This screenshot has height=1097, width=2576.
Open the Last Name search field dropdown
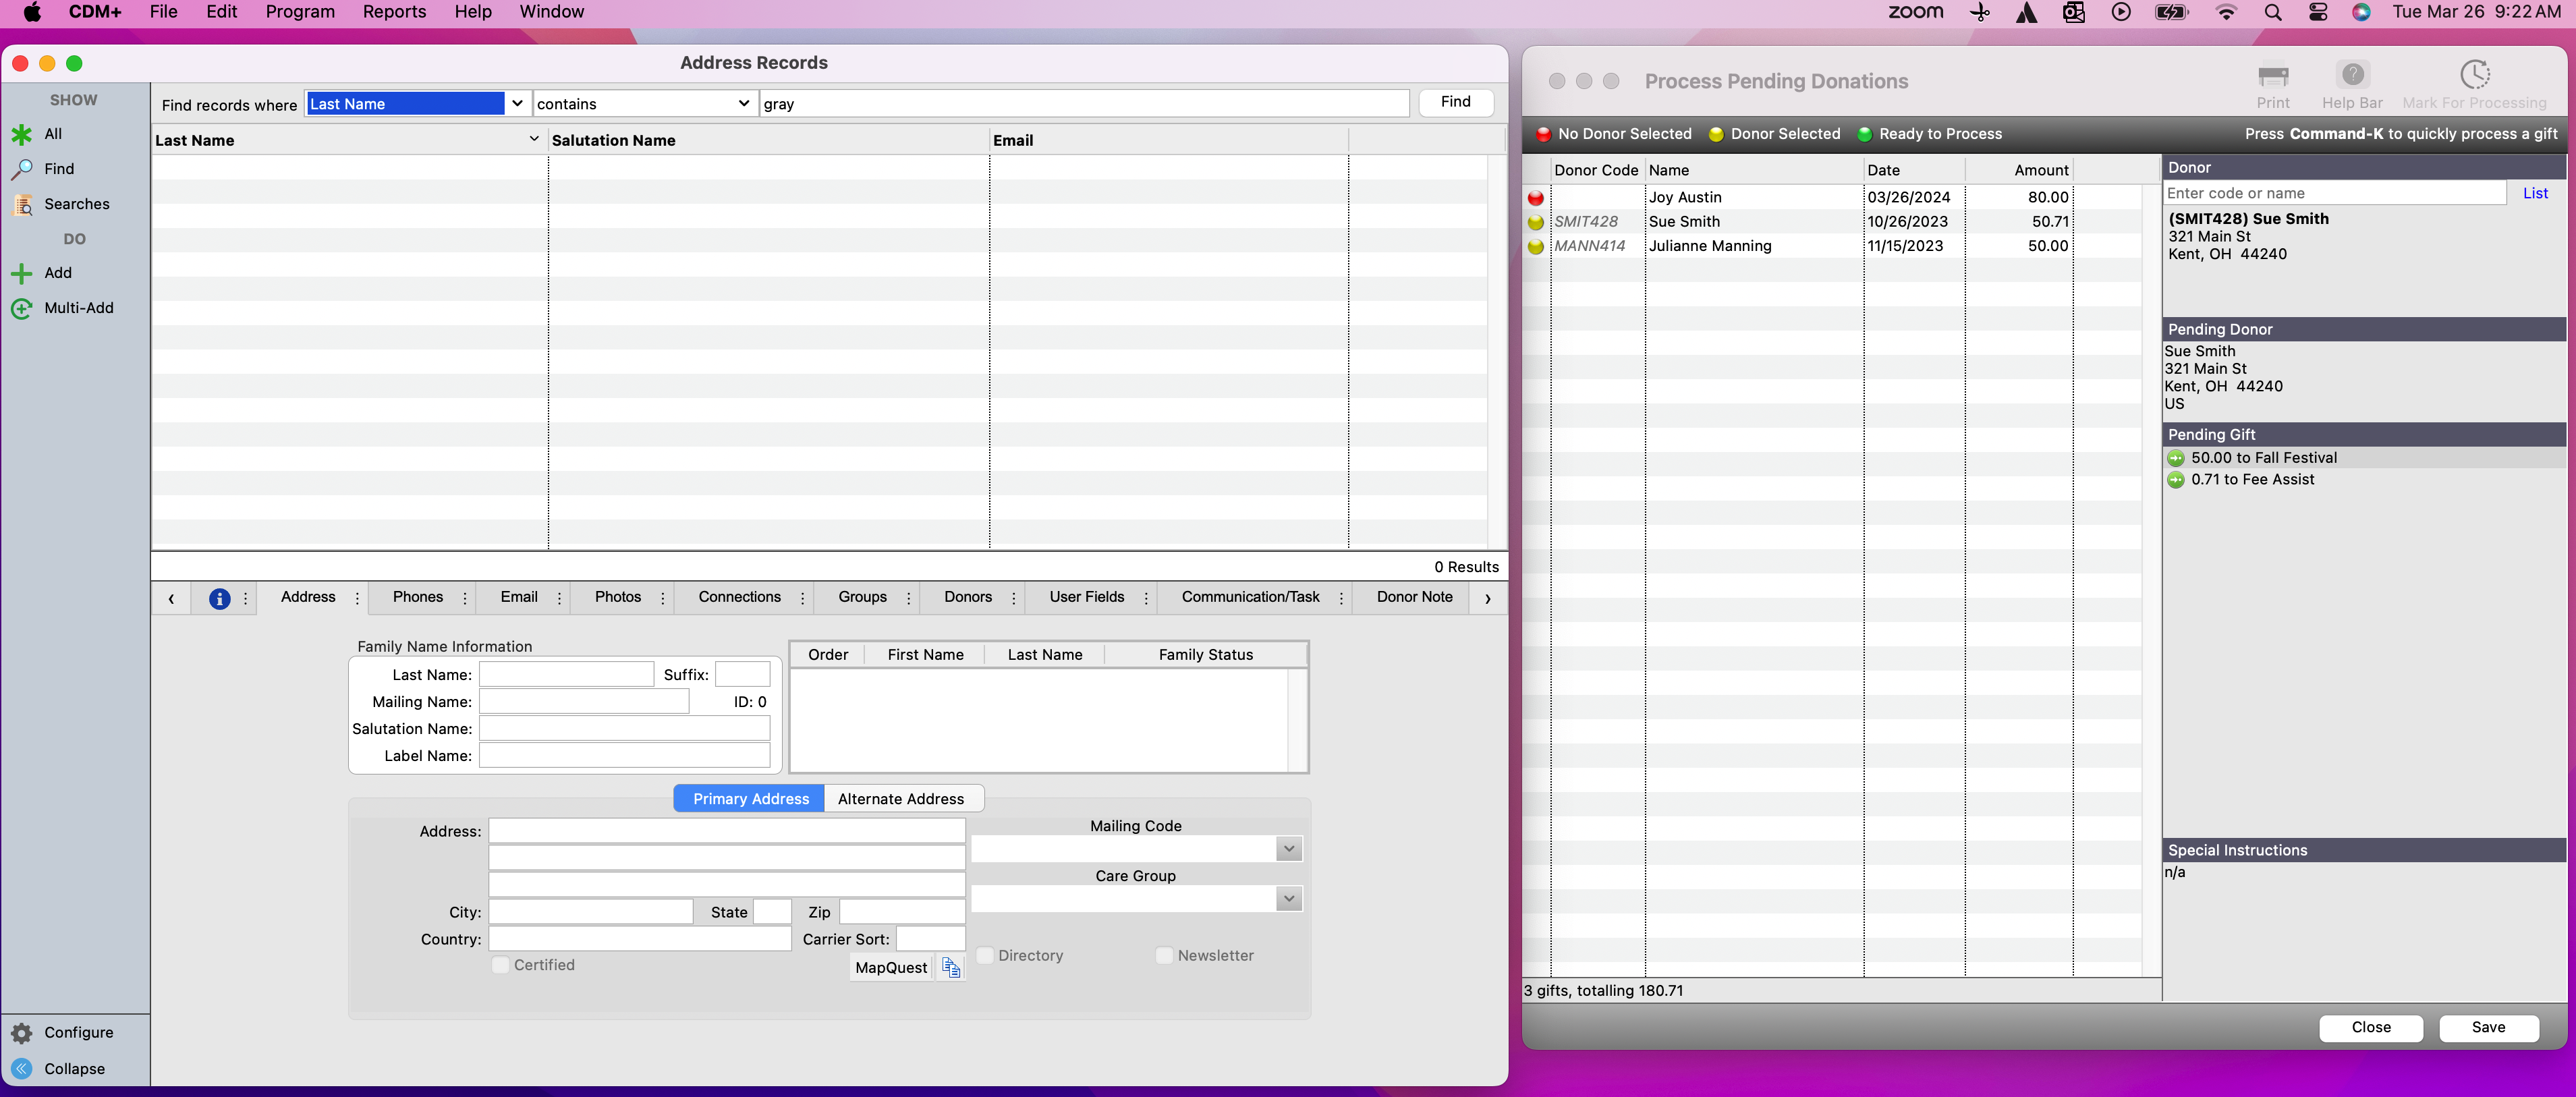(517, 104)
